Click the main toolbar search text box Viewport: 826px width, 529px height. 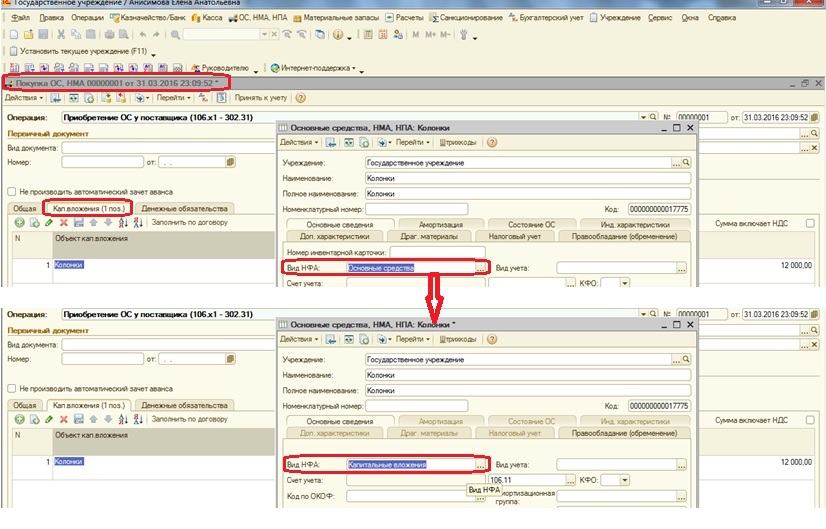tap(222, 35)
